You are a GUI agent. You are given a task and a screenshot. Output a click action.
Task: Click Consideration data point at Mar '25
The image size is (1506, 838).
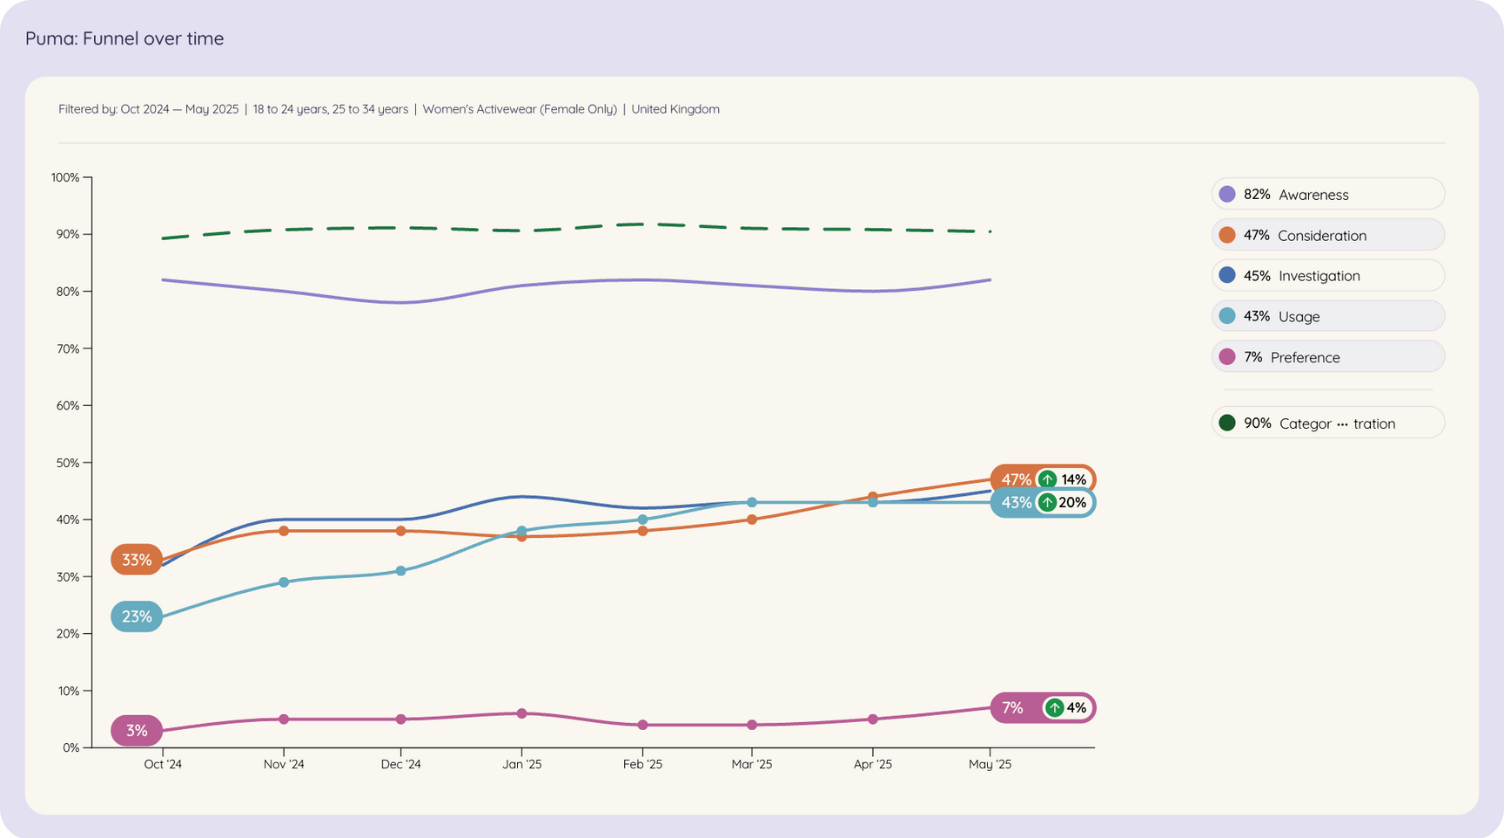click(752, 520)
